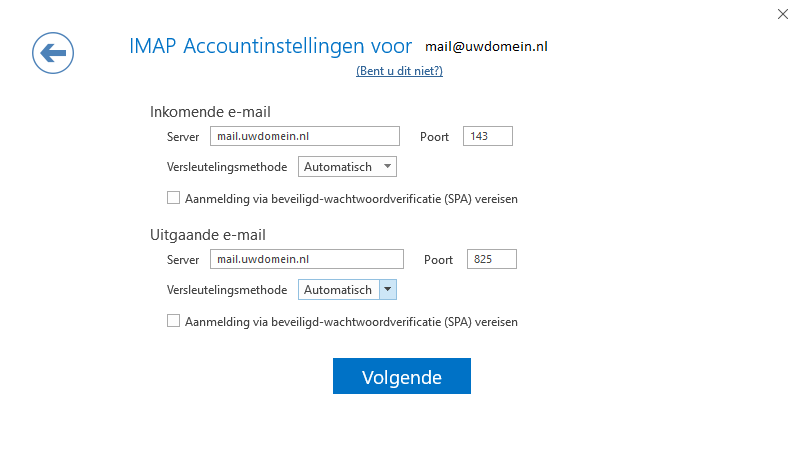
Task: Focus the outgoing mail Server field
Action: point(307,259)
